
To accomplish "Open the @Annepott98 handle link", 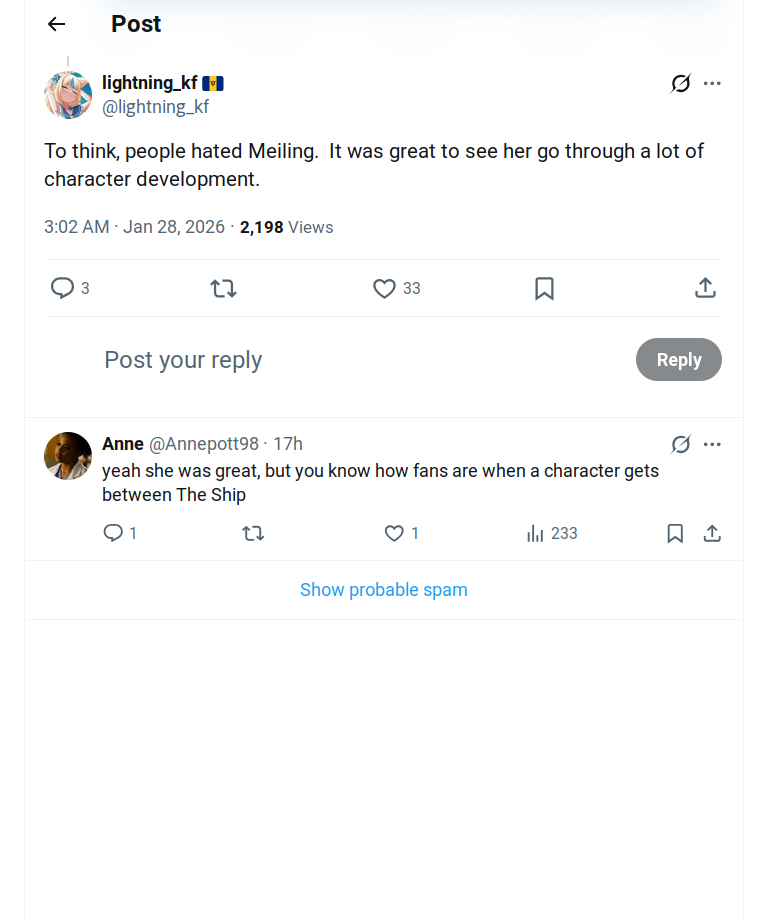I will (x=204, y=444).
